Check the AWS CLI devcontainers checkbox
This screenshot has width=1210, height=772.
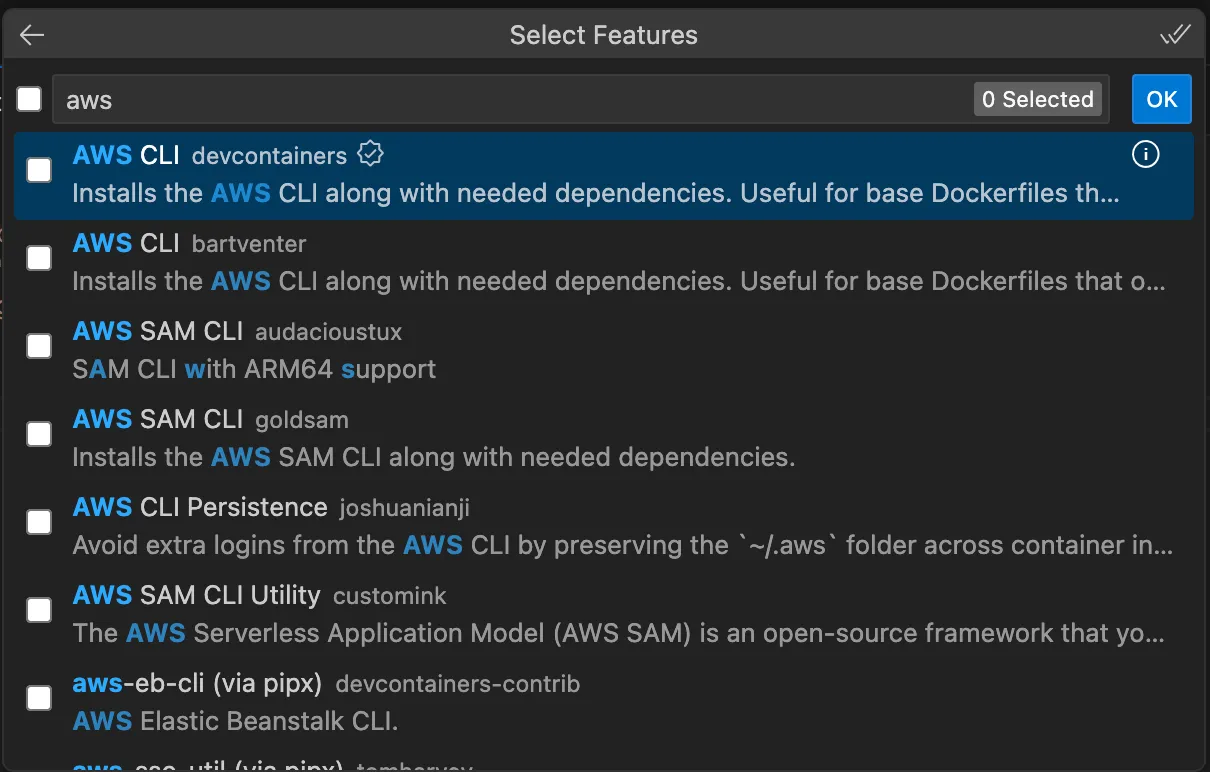point(38,170)
